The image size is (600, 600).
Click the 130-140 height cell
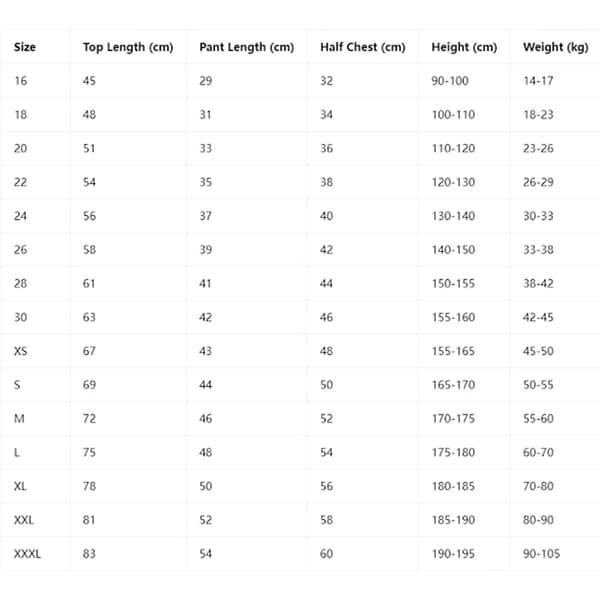click(x=453, y=216)
